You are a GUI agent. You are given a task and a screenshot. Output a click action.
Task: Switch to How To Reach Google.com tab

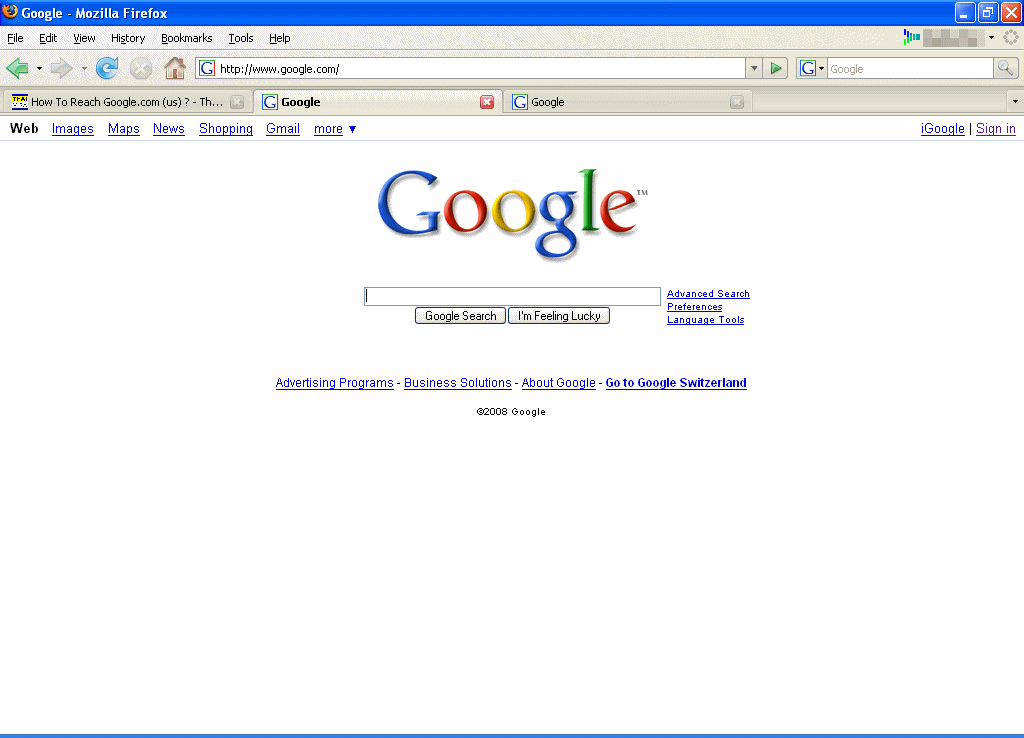click(127, 102)
